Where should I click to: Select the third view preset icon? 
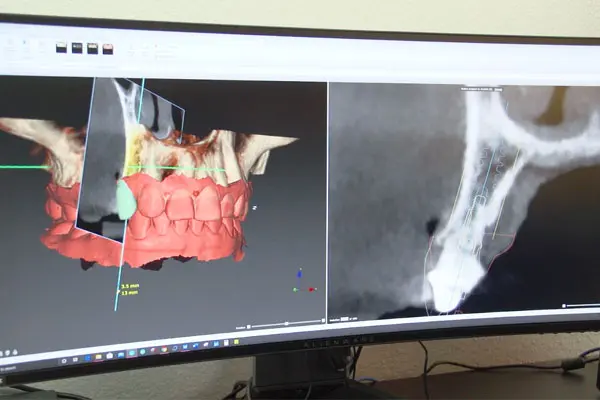pos(92,49)
